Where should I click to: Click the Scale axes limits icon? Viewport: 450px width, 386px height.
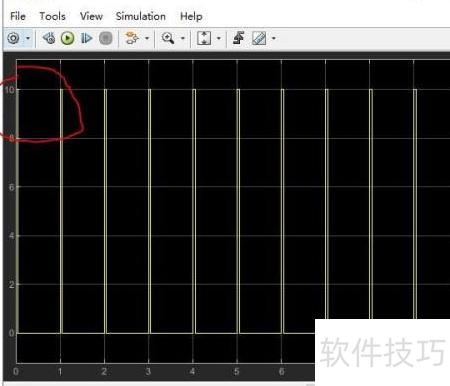click(204, 38)
